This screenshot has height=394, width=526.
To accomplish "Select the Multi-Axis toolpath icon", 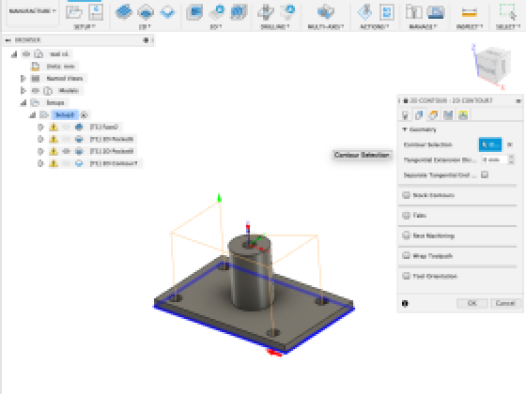I will coord(325,12).
